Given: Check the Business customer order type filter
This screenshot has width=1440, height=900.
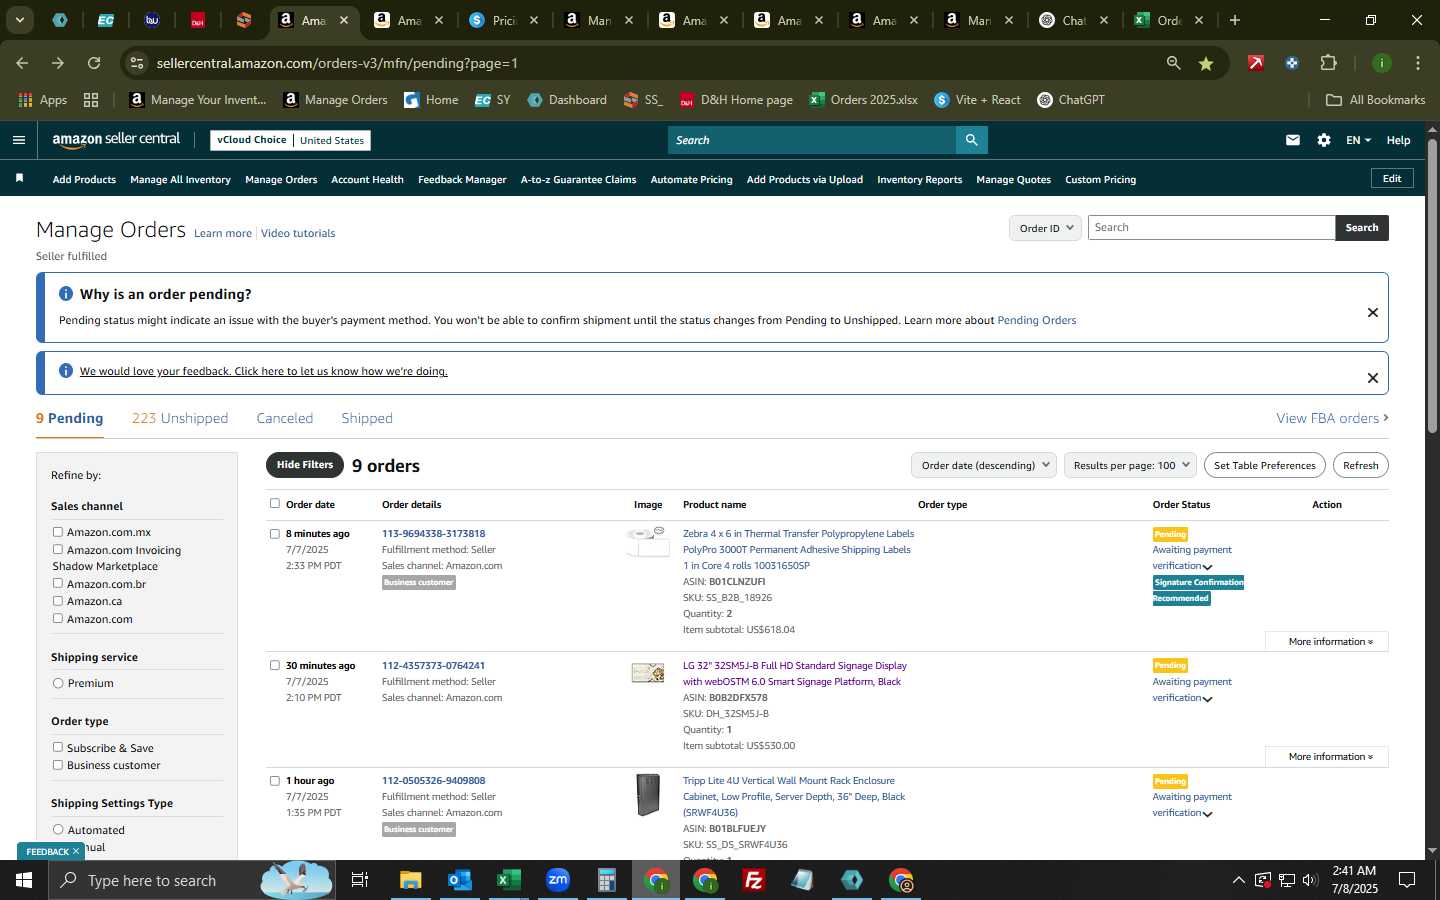Looking at the screenshot, I should pyautogui.click(x=58, y=765).
